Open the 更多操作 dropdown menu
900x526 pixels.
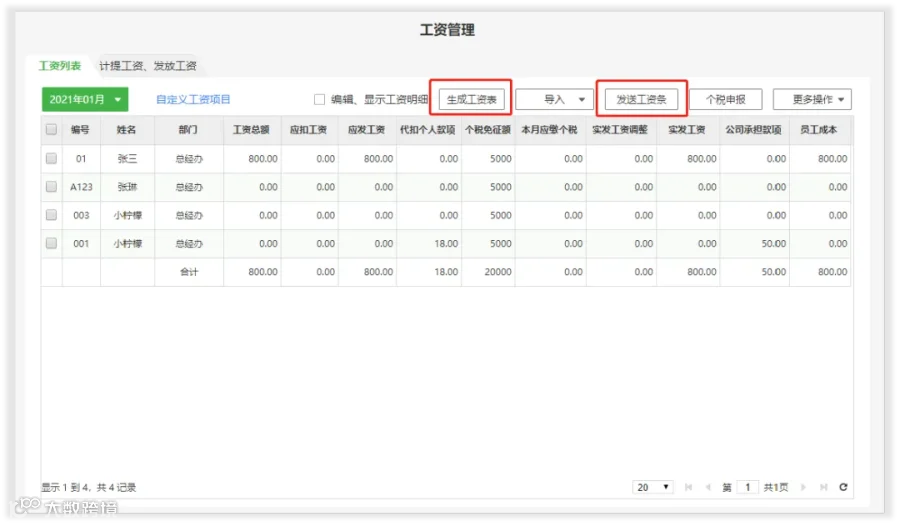(812, 99)
